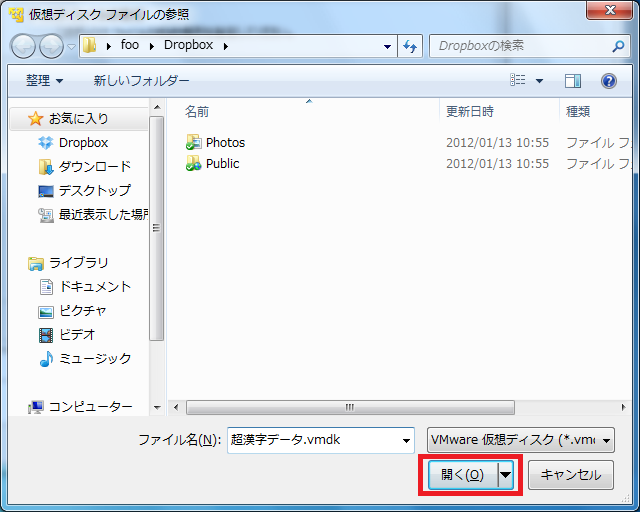Click the horizontal scrollbar in file list
640x512 pixels.
[x=350, y=407]
